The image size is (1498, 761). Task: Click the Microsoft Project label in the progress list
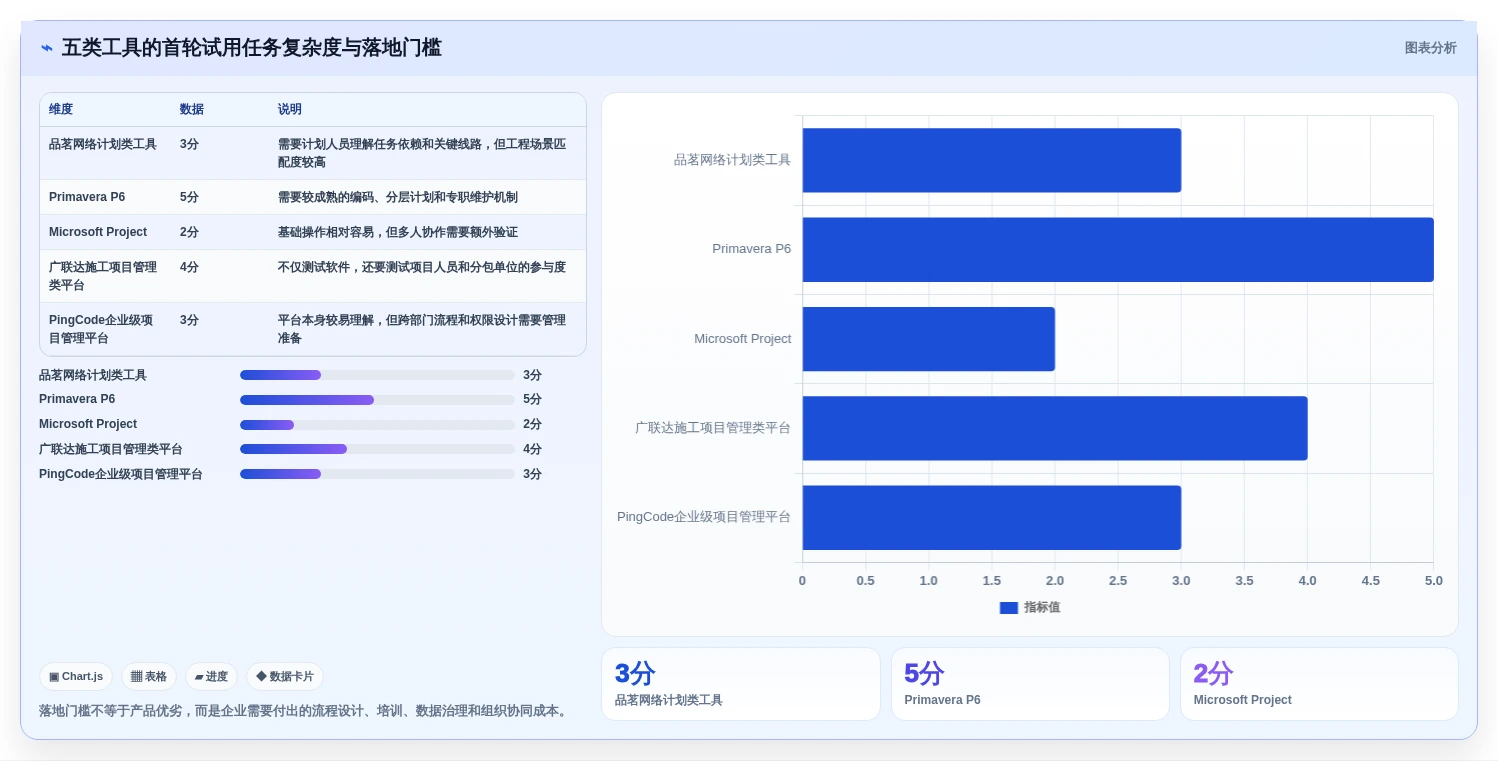(x=88, y=424)
